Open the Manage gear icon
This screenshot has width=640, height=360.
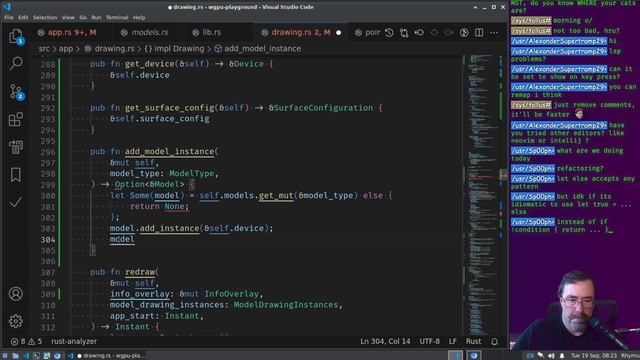pos(16,321)
